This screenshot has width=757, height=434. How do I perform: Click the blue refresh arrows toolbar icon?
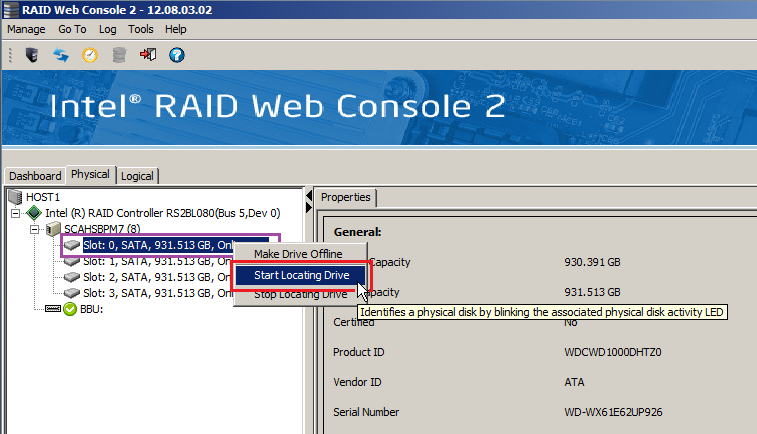tap(61, 55)
